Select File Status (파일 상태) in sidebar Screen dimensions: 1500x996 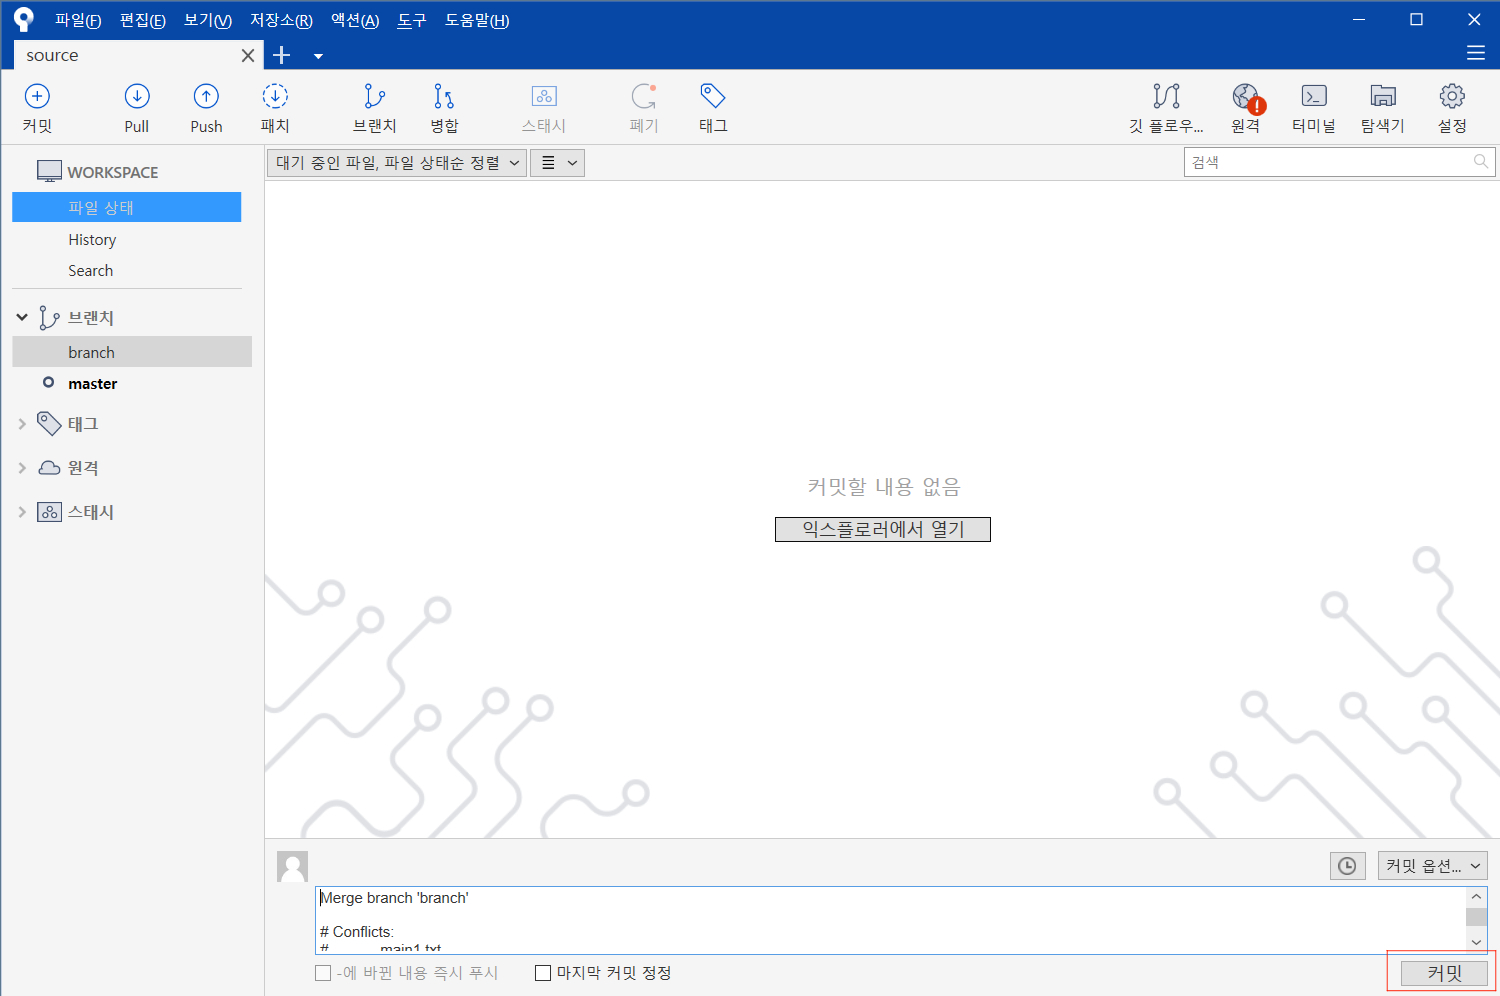coord(127,207)
